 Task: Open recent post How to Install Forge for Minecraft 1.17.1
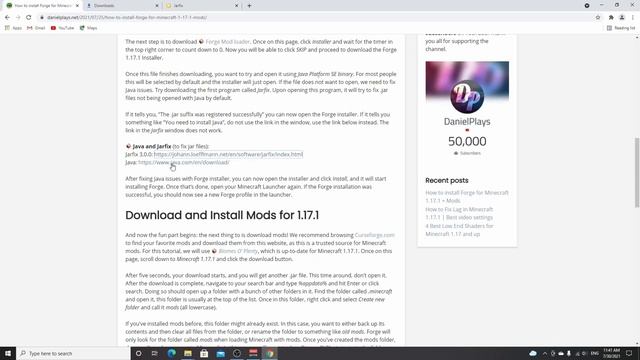(467, 196)
